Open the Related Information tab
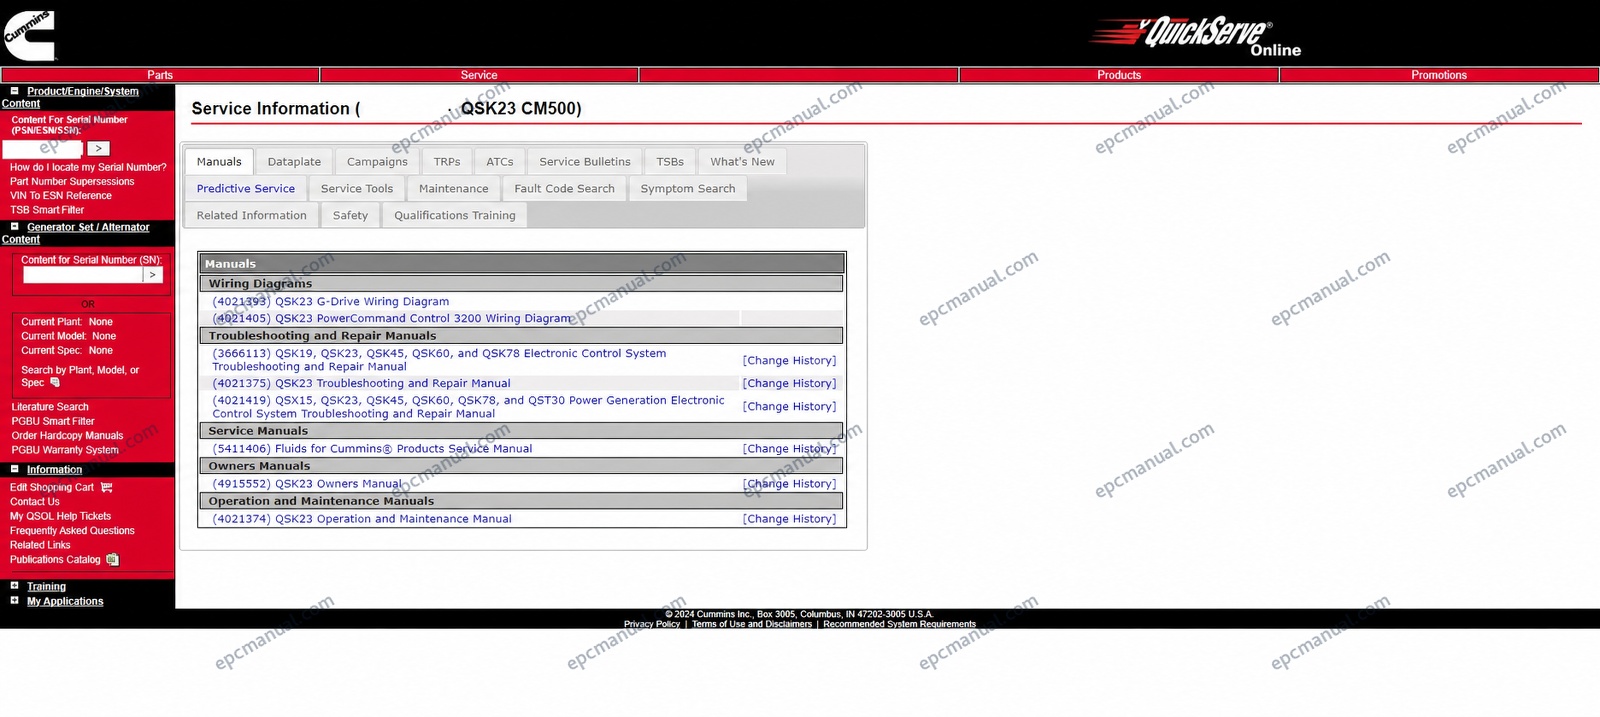 click(x=252, y=215)
